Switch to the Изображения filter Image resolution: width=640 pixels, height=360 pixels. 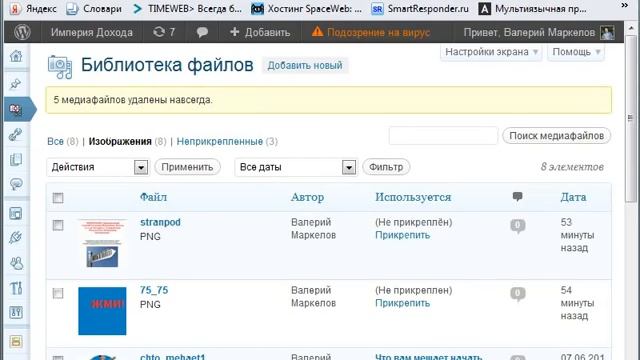click(x=120, y=141)
